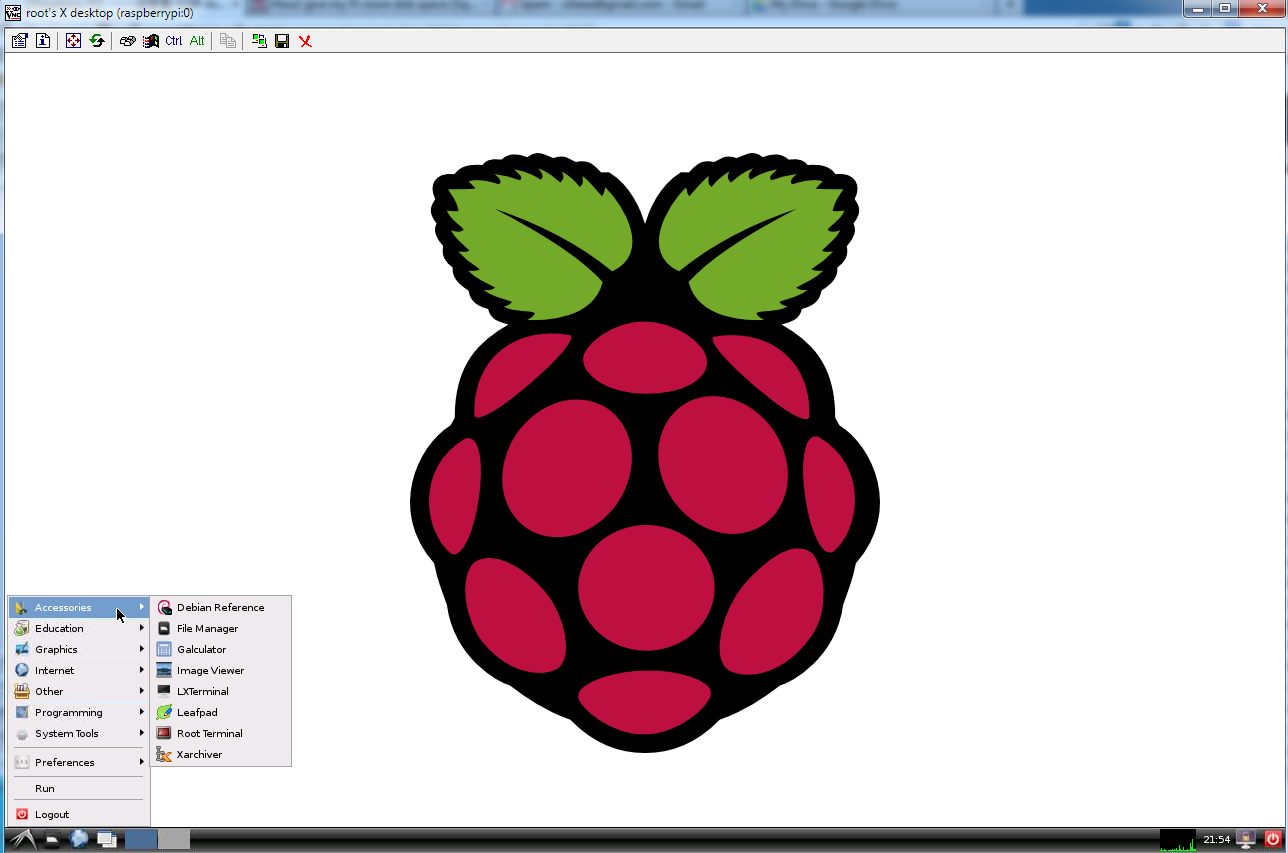Expand Programming submenu arrow

142,713
